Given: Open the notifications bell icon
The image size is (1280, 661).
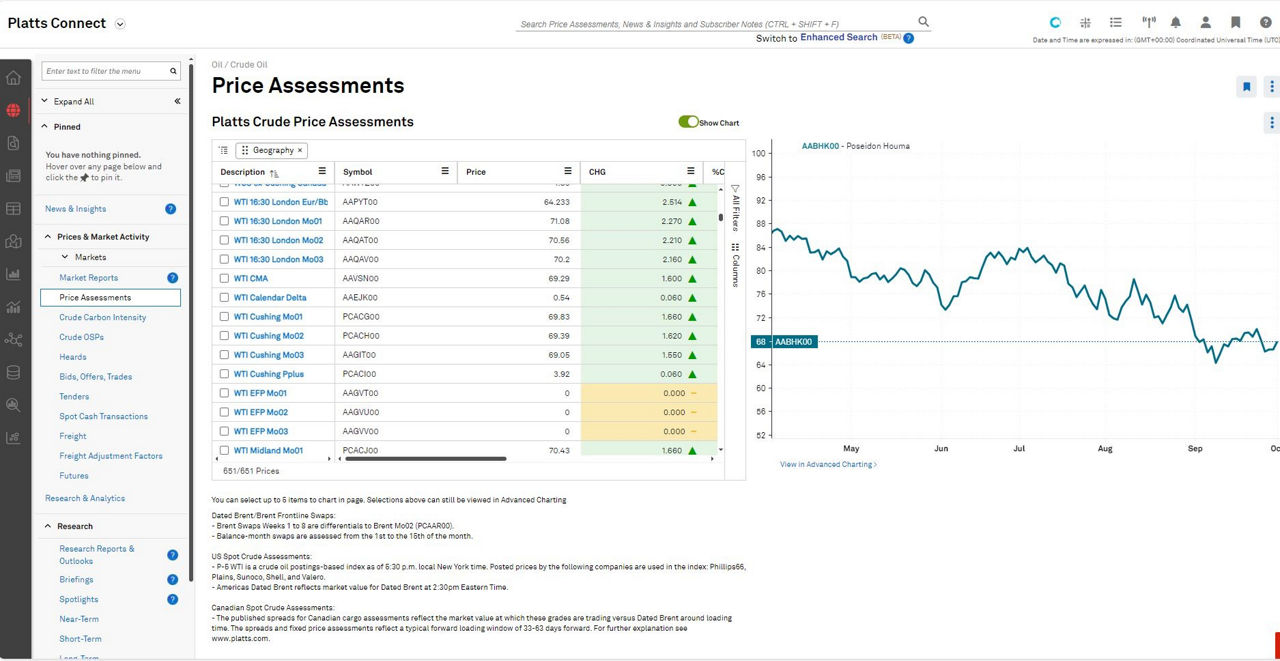Looking at the screenshot, I should click(1176, 23).
